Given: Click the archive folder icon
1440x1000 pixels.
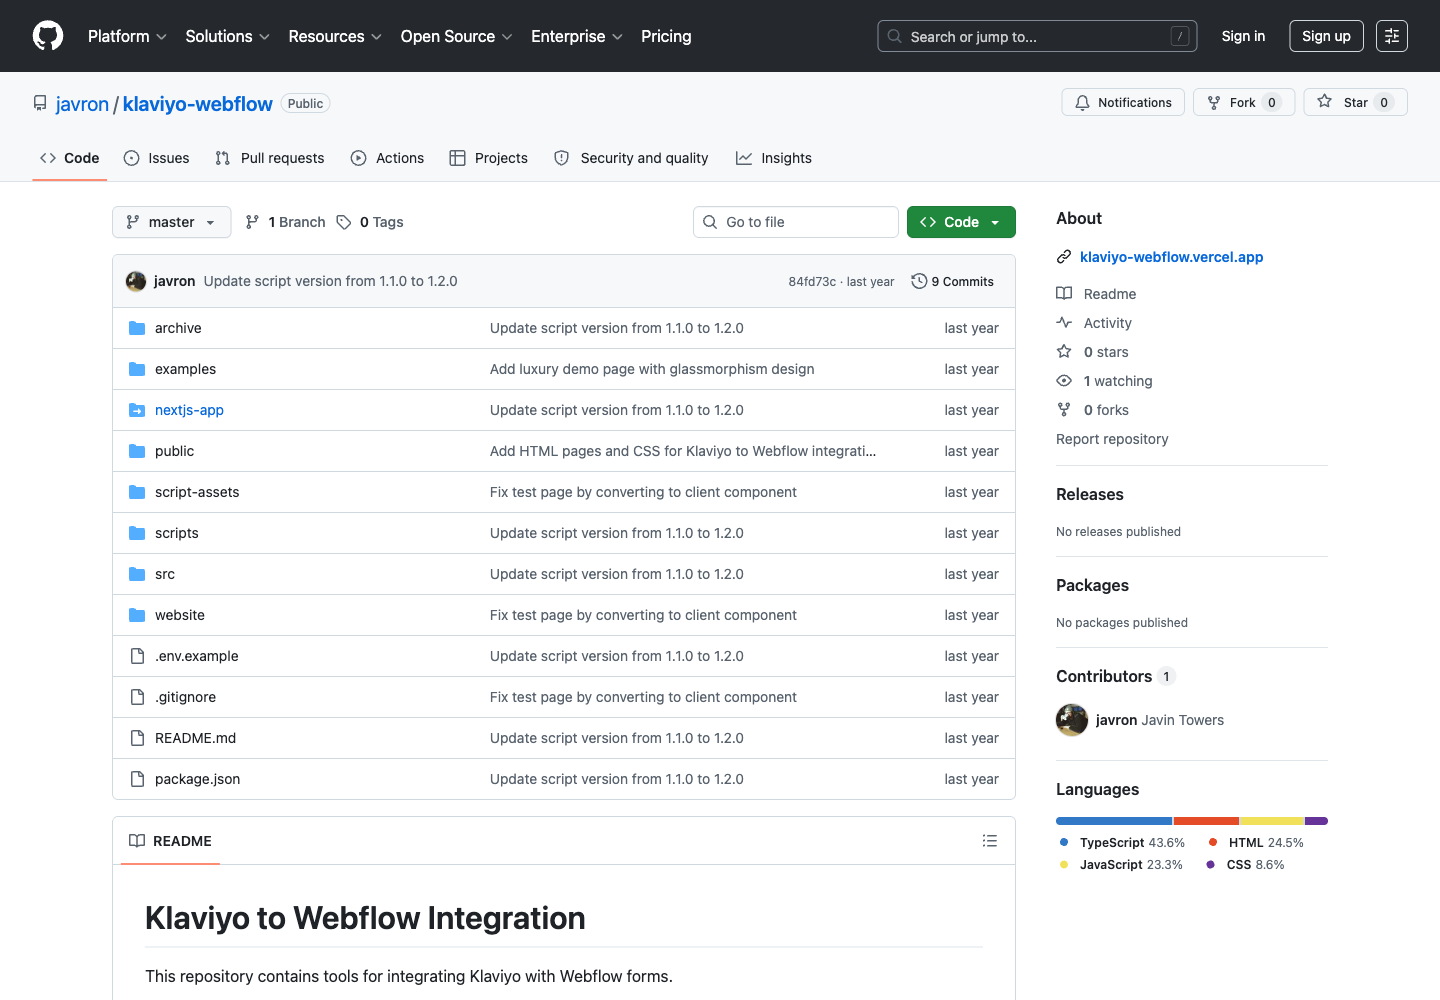Looking at the screenshot, I should pos(137,328).
